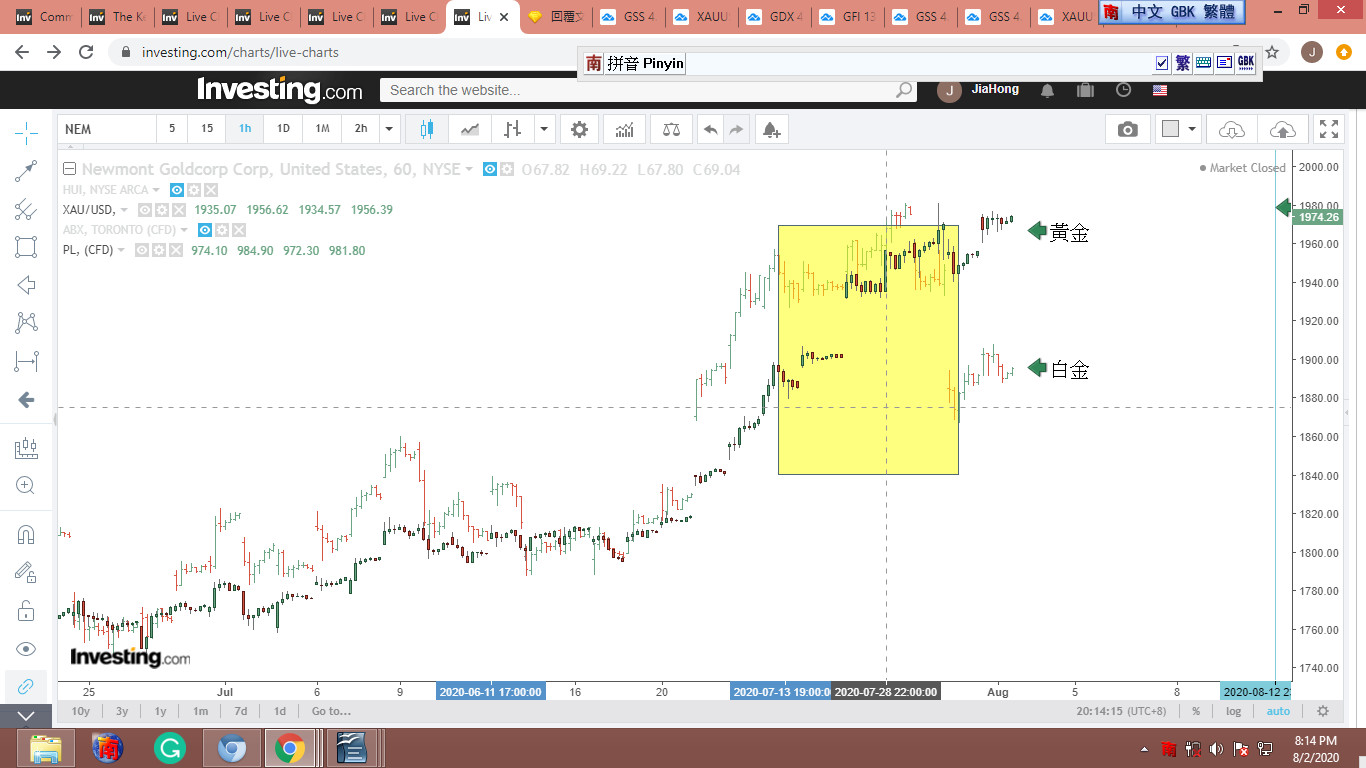Switch to the 1D interval

283,129
